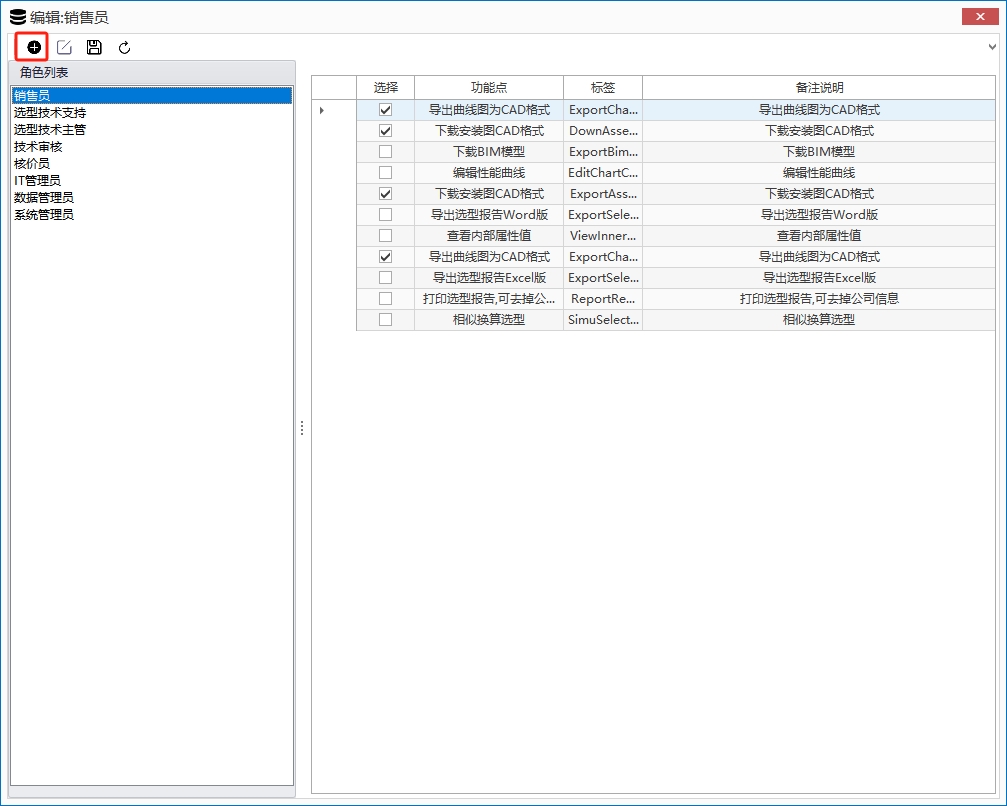Select the 选型技术支持 role
1007x806 pixels.
[x=152, y=112]
